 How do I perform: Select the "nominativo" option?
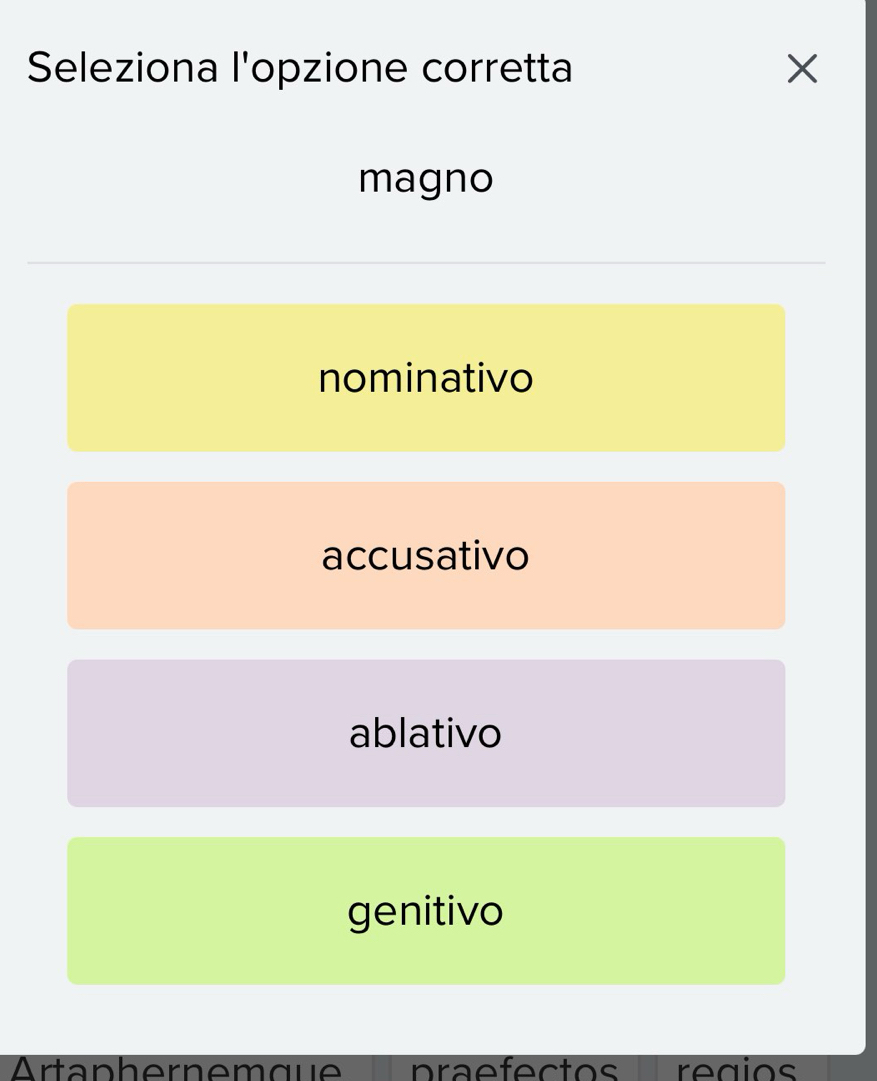426,378
